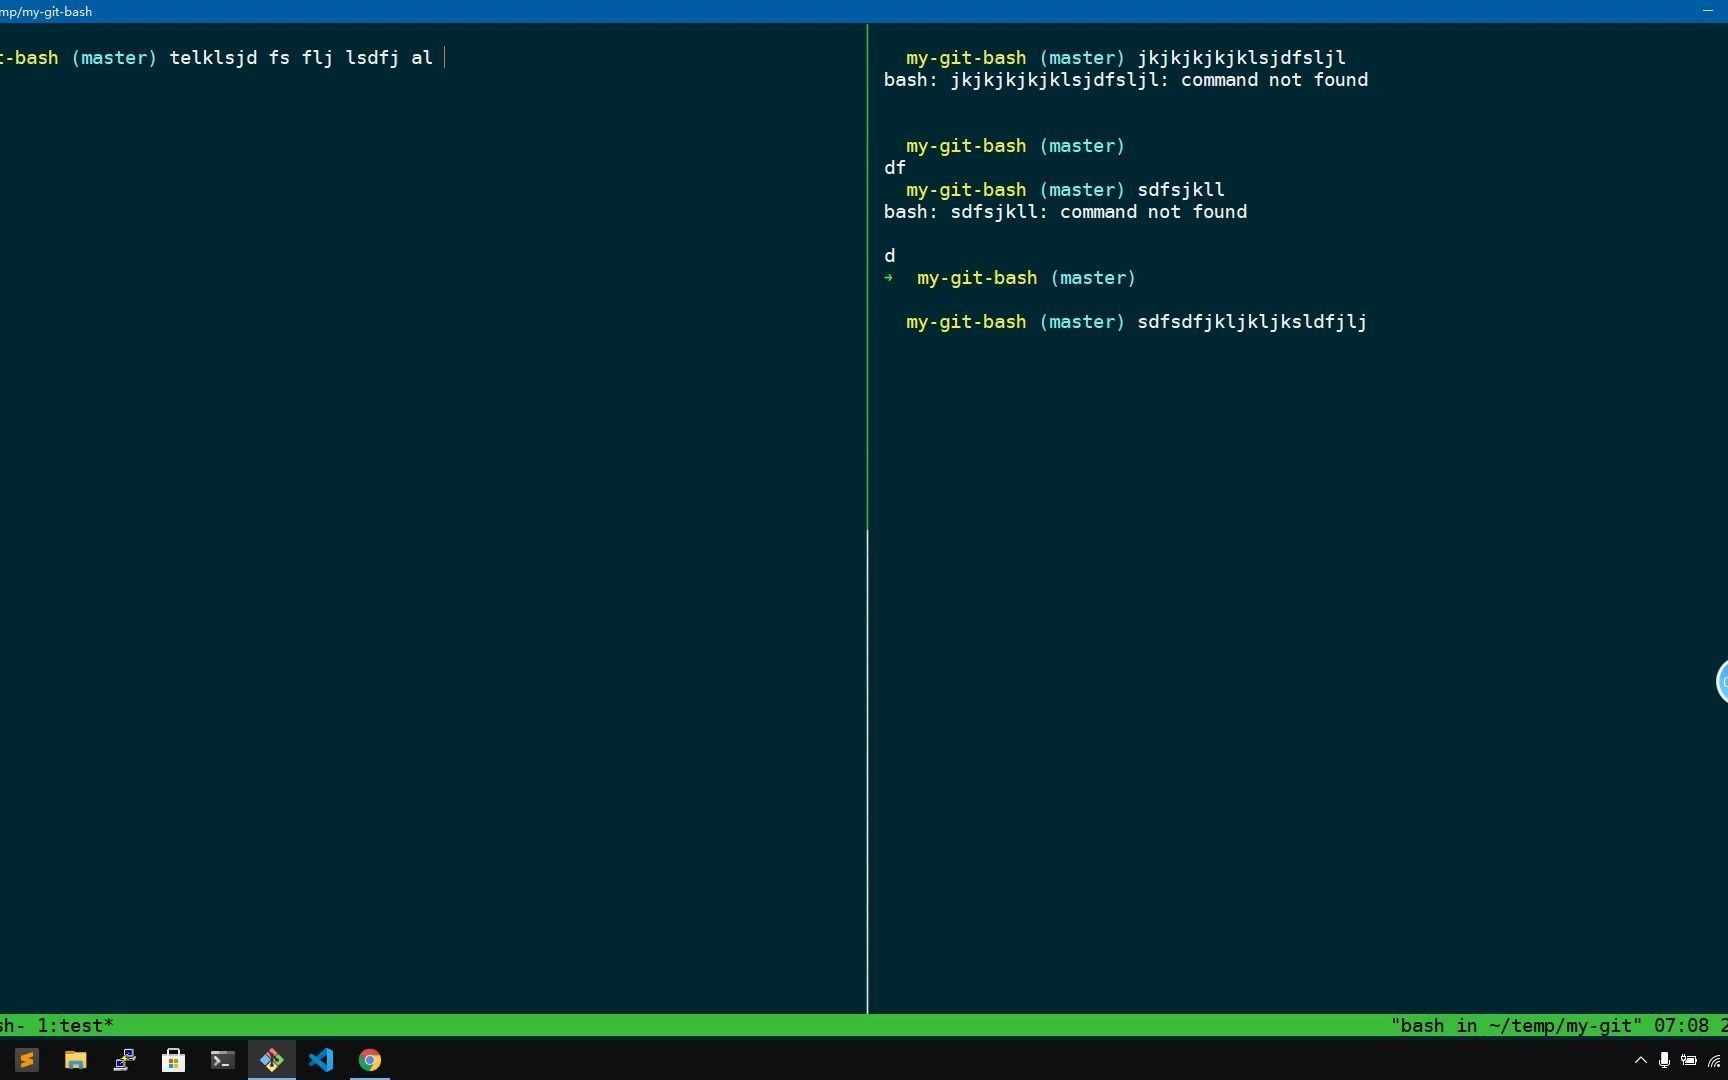This screenshot has width=1728, height=1080.
Task: Show hidden system tray icons
Action: 1640,1060
